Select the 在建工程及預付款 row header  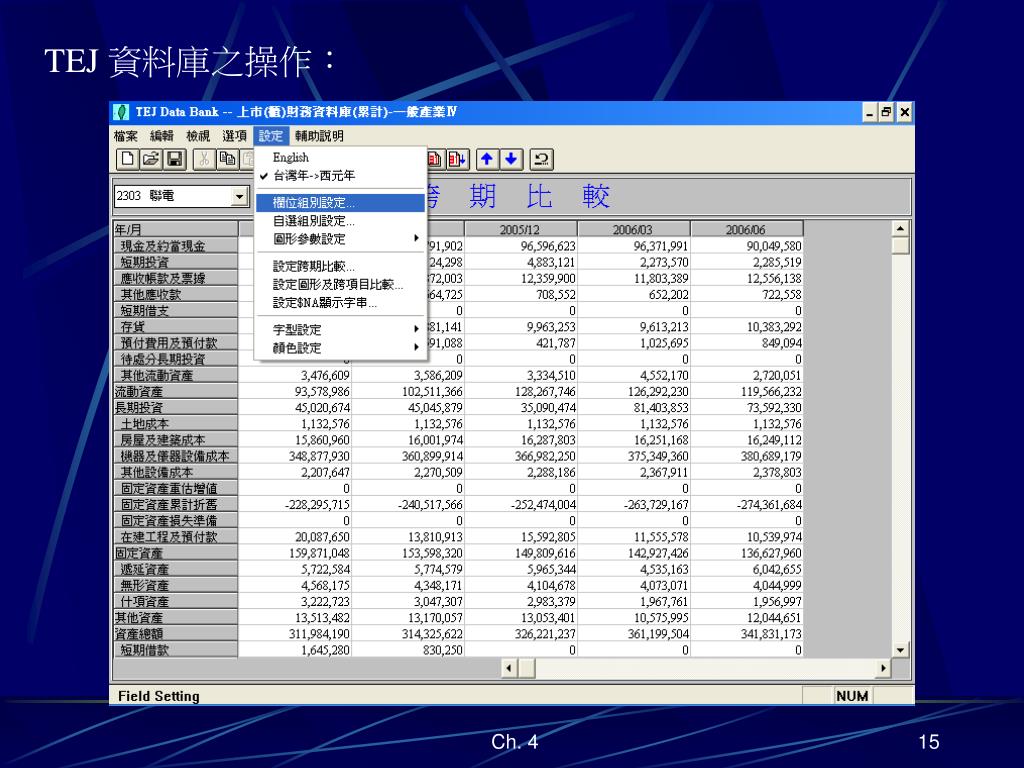click(x=176, y=537)
